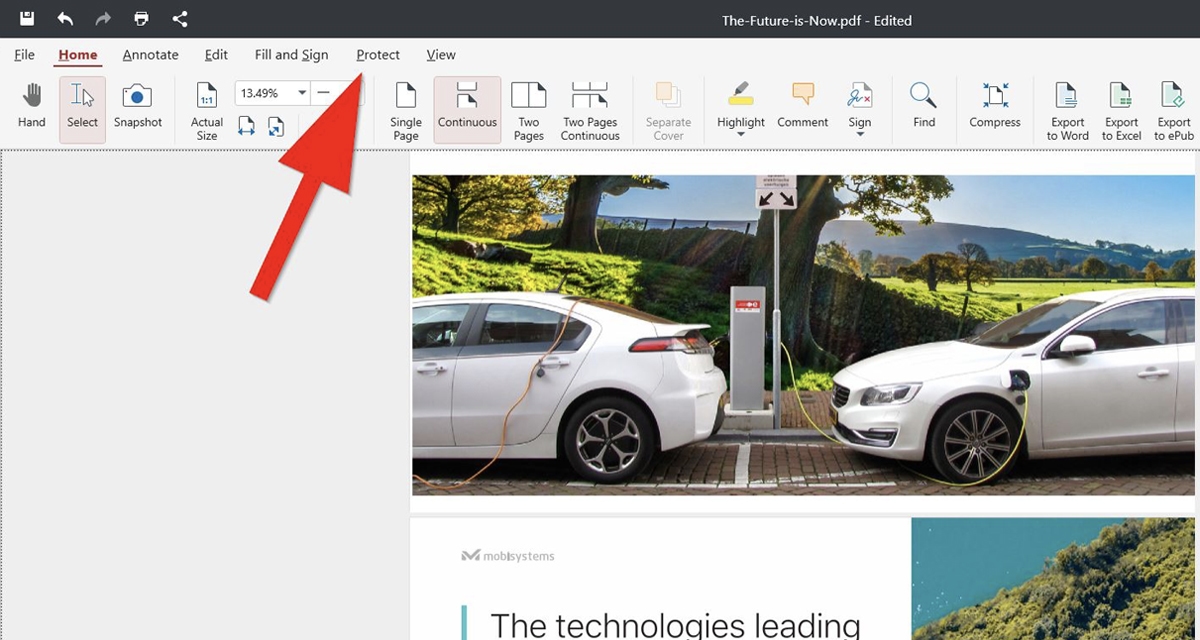Screen dimensions: 1200x640
Task: Click the fit width icon
Action: pos(246,126)
